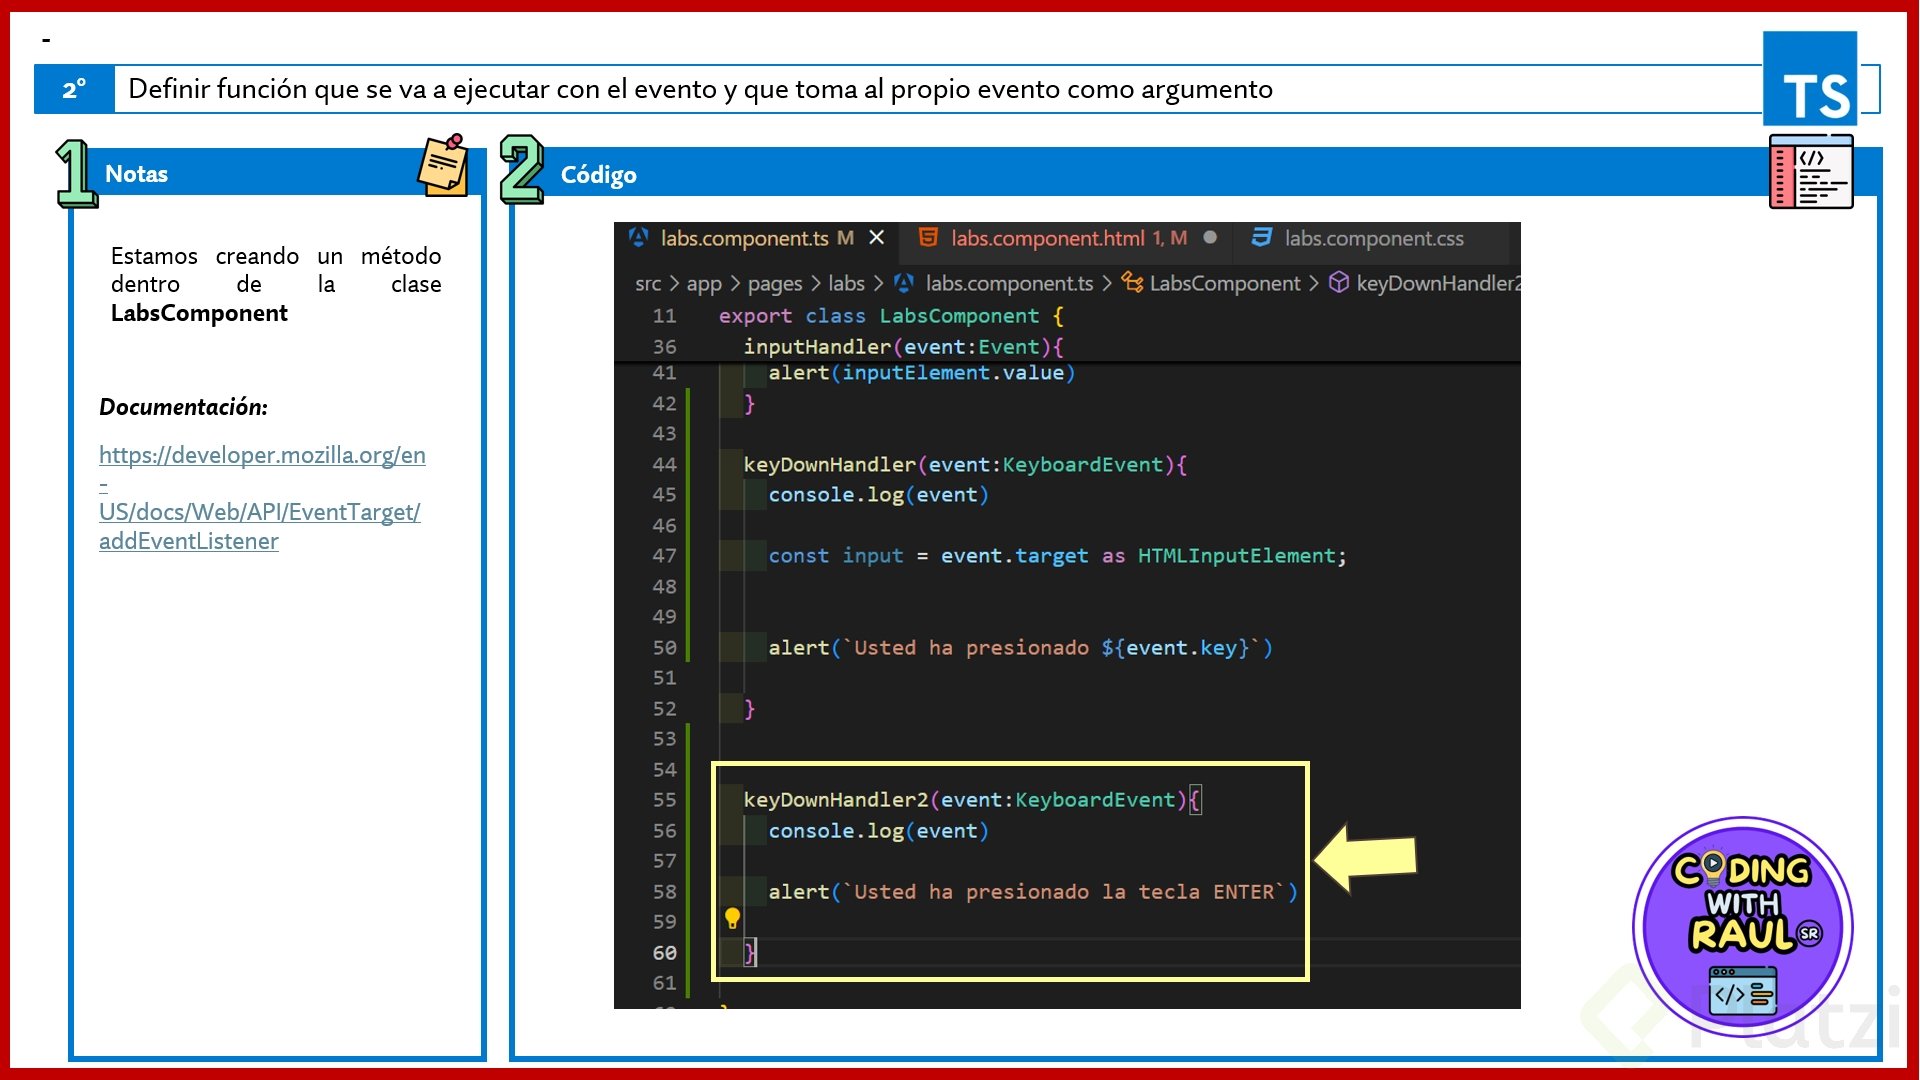Screen dimensions: 1920x1080
Task: Expand the keyDownHandler2 breadcrumb item
Action: pos(1436,284)
